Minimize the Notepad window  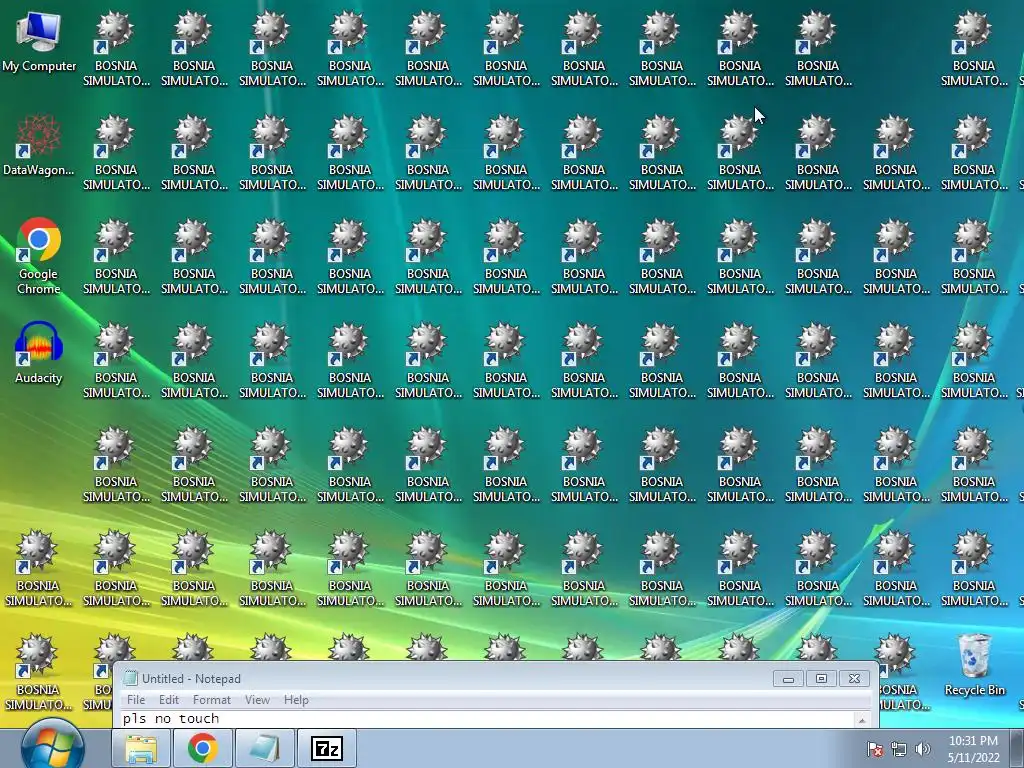[788, 679]
